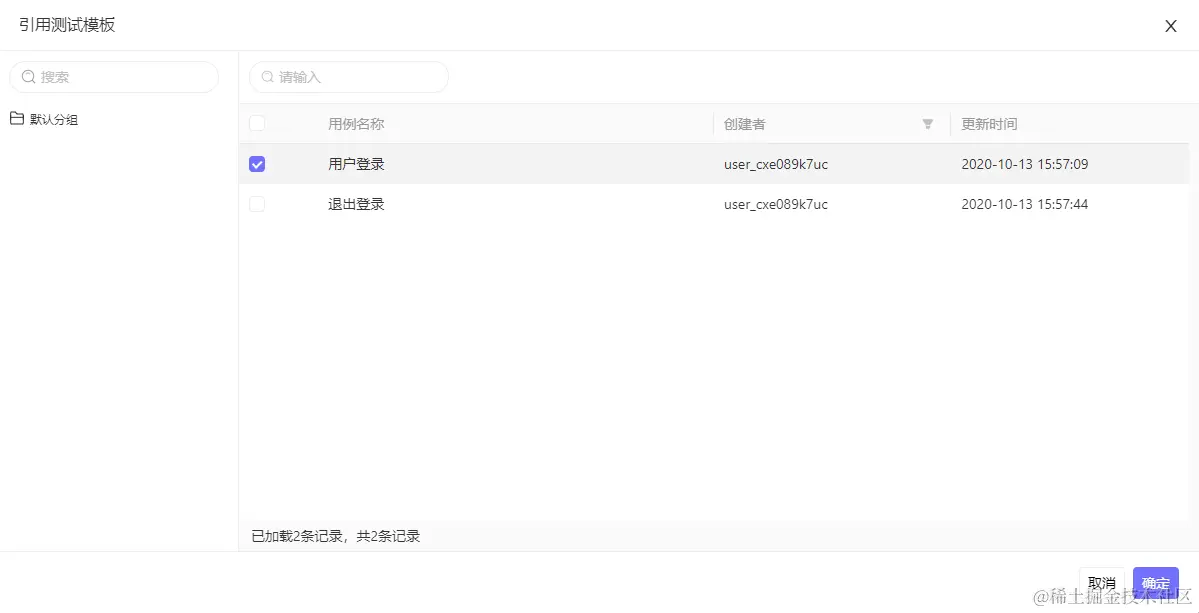Click creator user_cxe089k7uc in 退出登录 row
This screenshot has width=1199, height=613.
point(776,205)
